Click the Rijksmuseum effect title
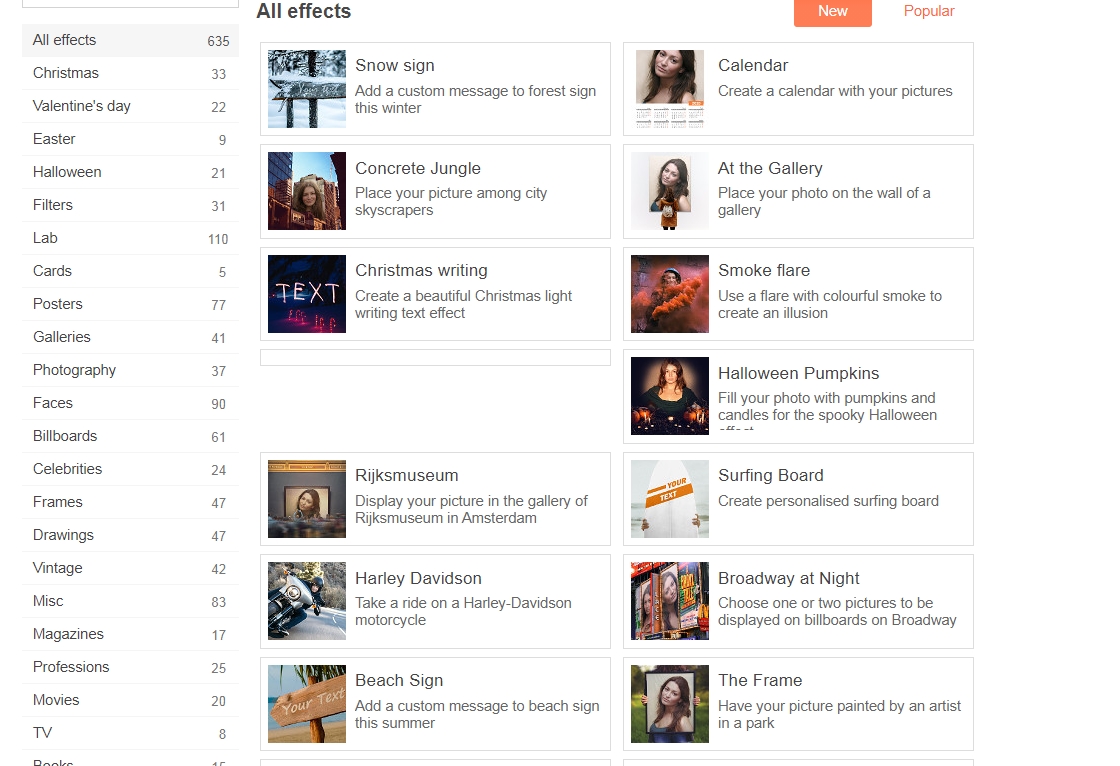 pyautogui.click(x=406, y=476)
